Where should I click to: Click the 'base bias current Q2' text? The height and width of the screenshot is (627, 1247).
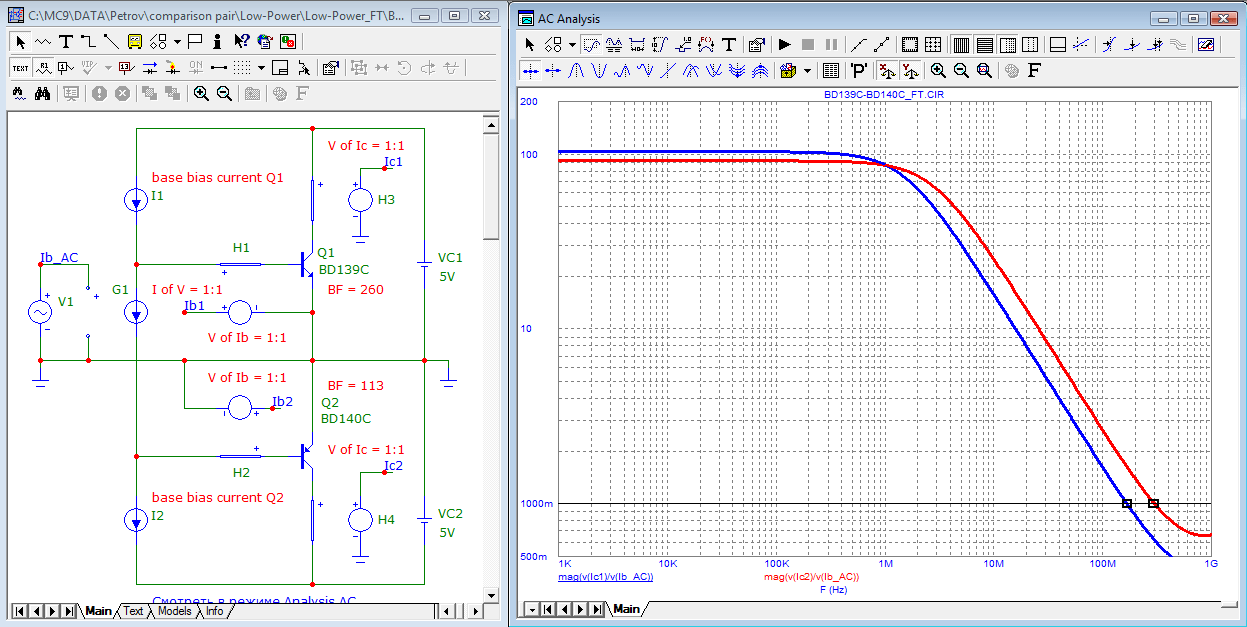click(x=218, y=497)
